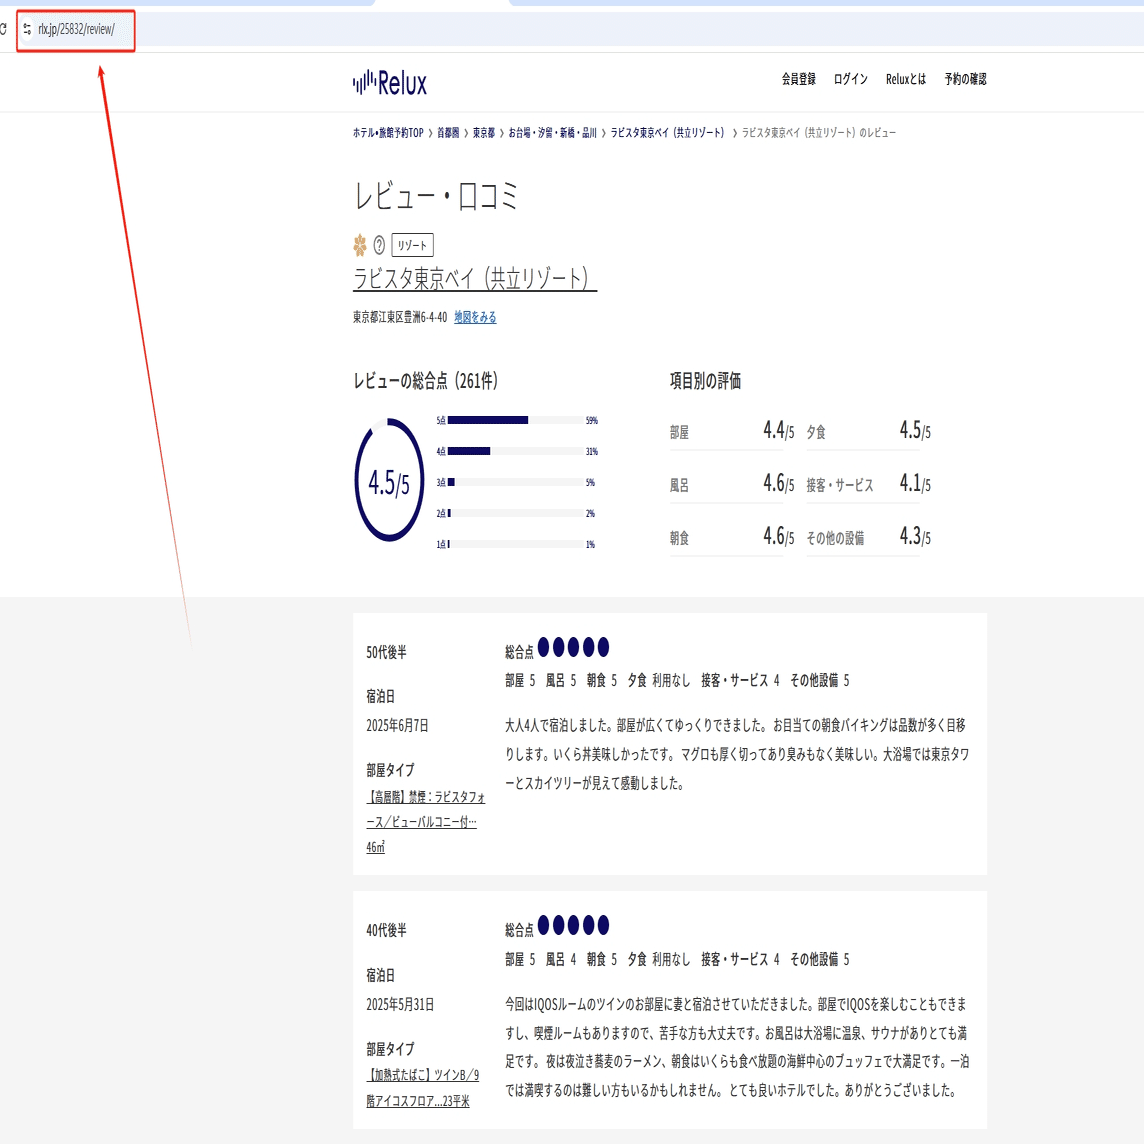Go to ホテル・旅館予約TOP breadcrumb
1144x1144 pixels.
[388, 133]
